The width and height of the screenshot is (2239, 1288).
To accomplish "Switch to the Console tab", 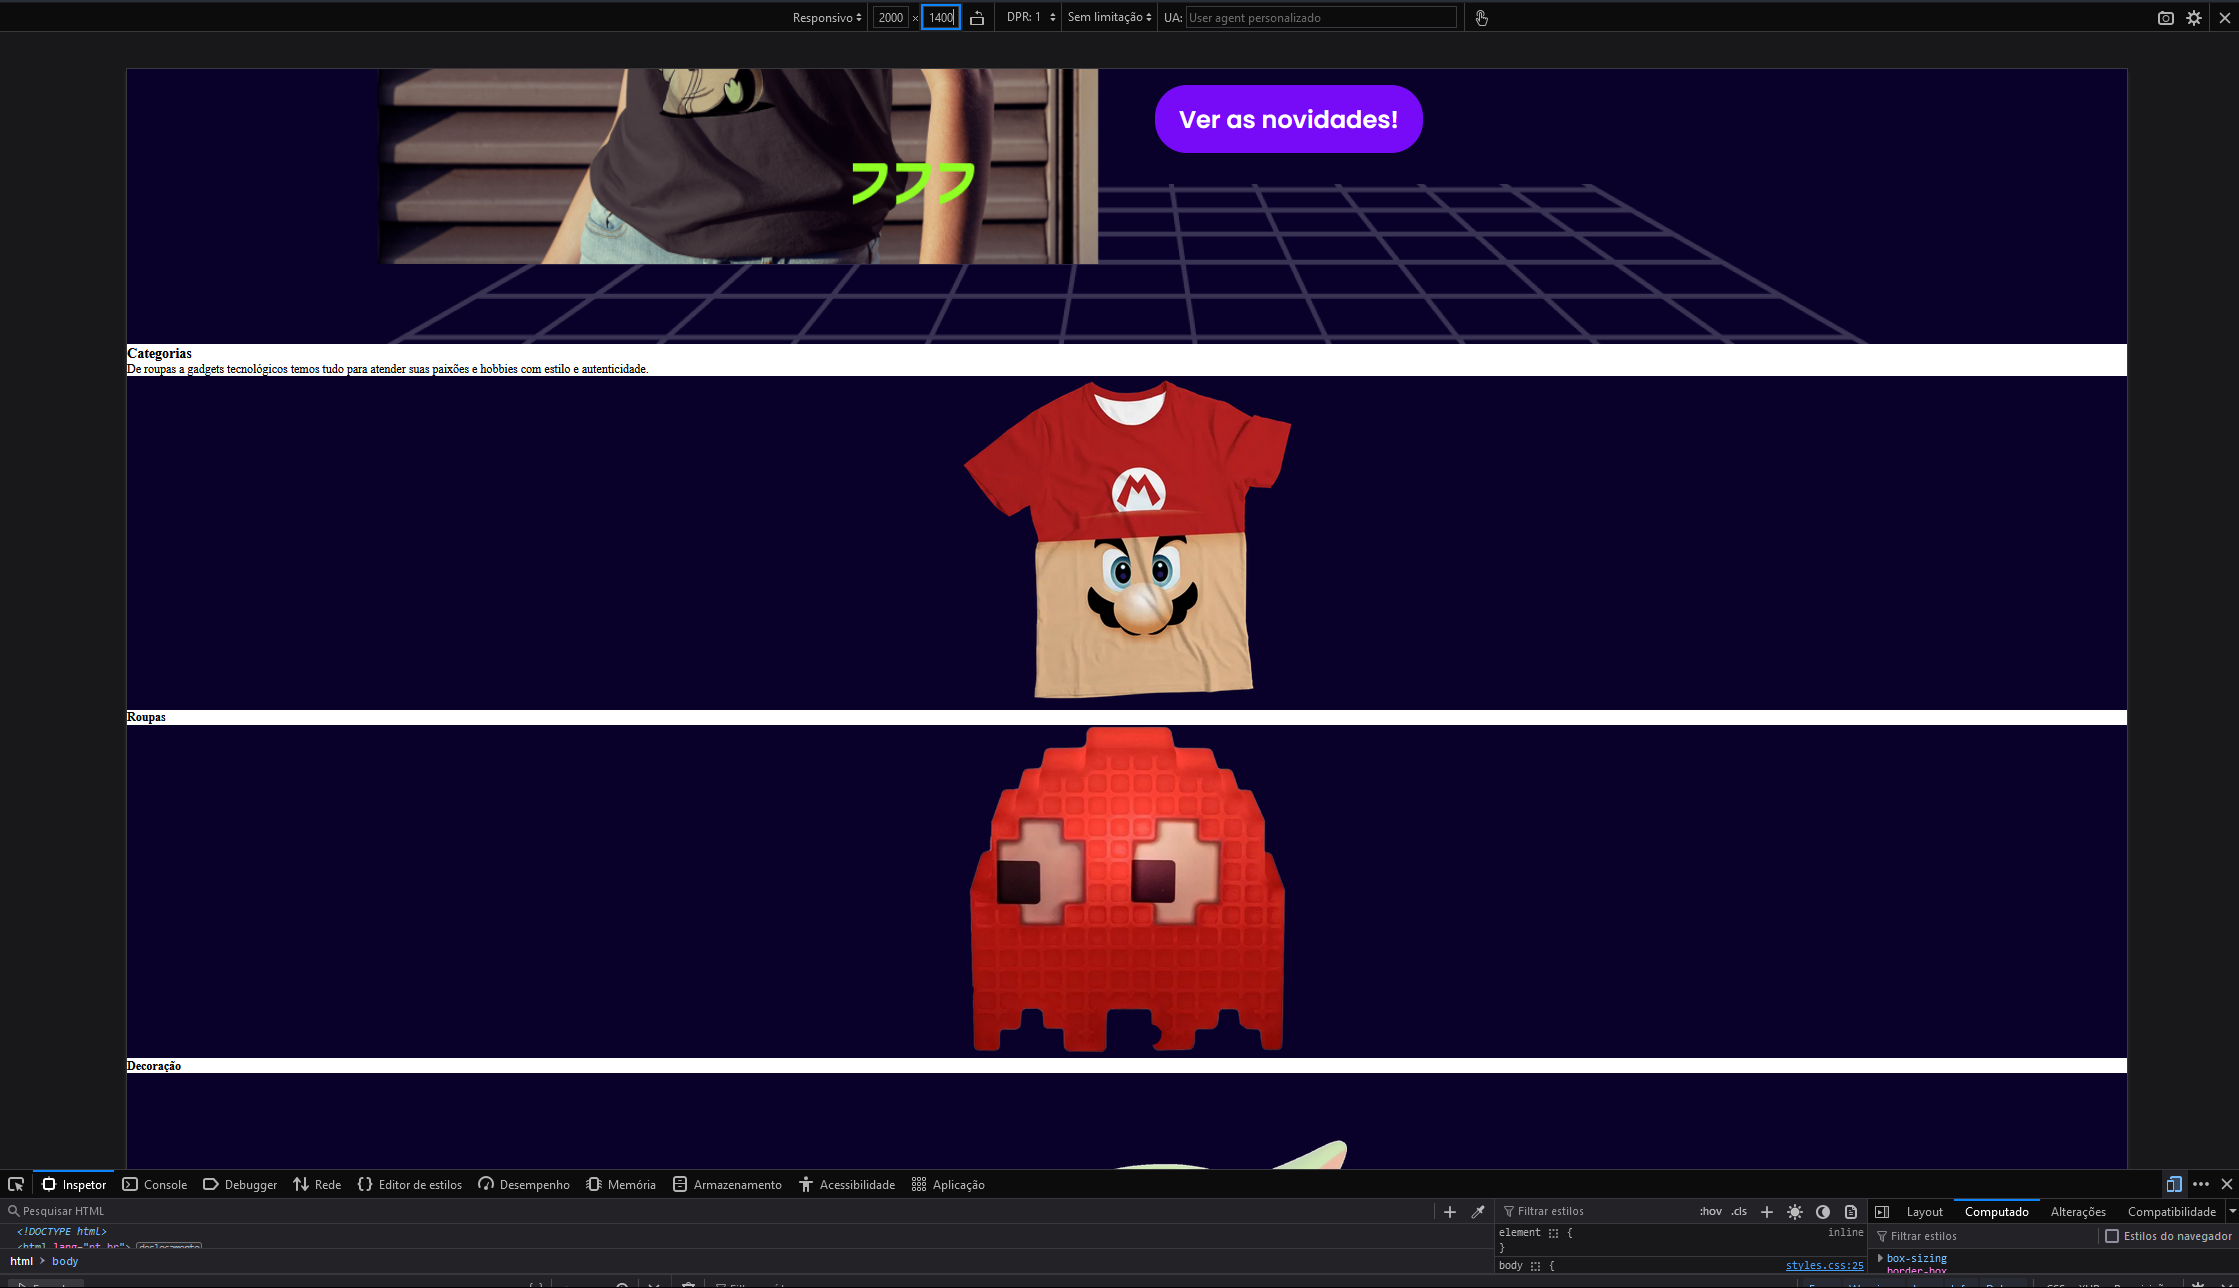I will coord(155,1184).
